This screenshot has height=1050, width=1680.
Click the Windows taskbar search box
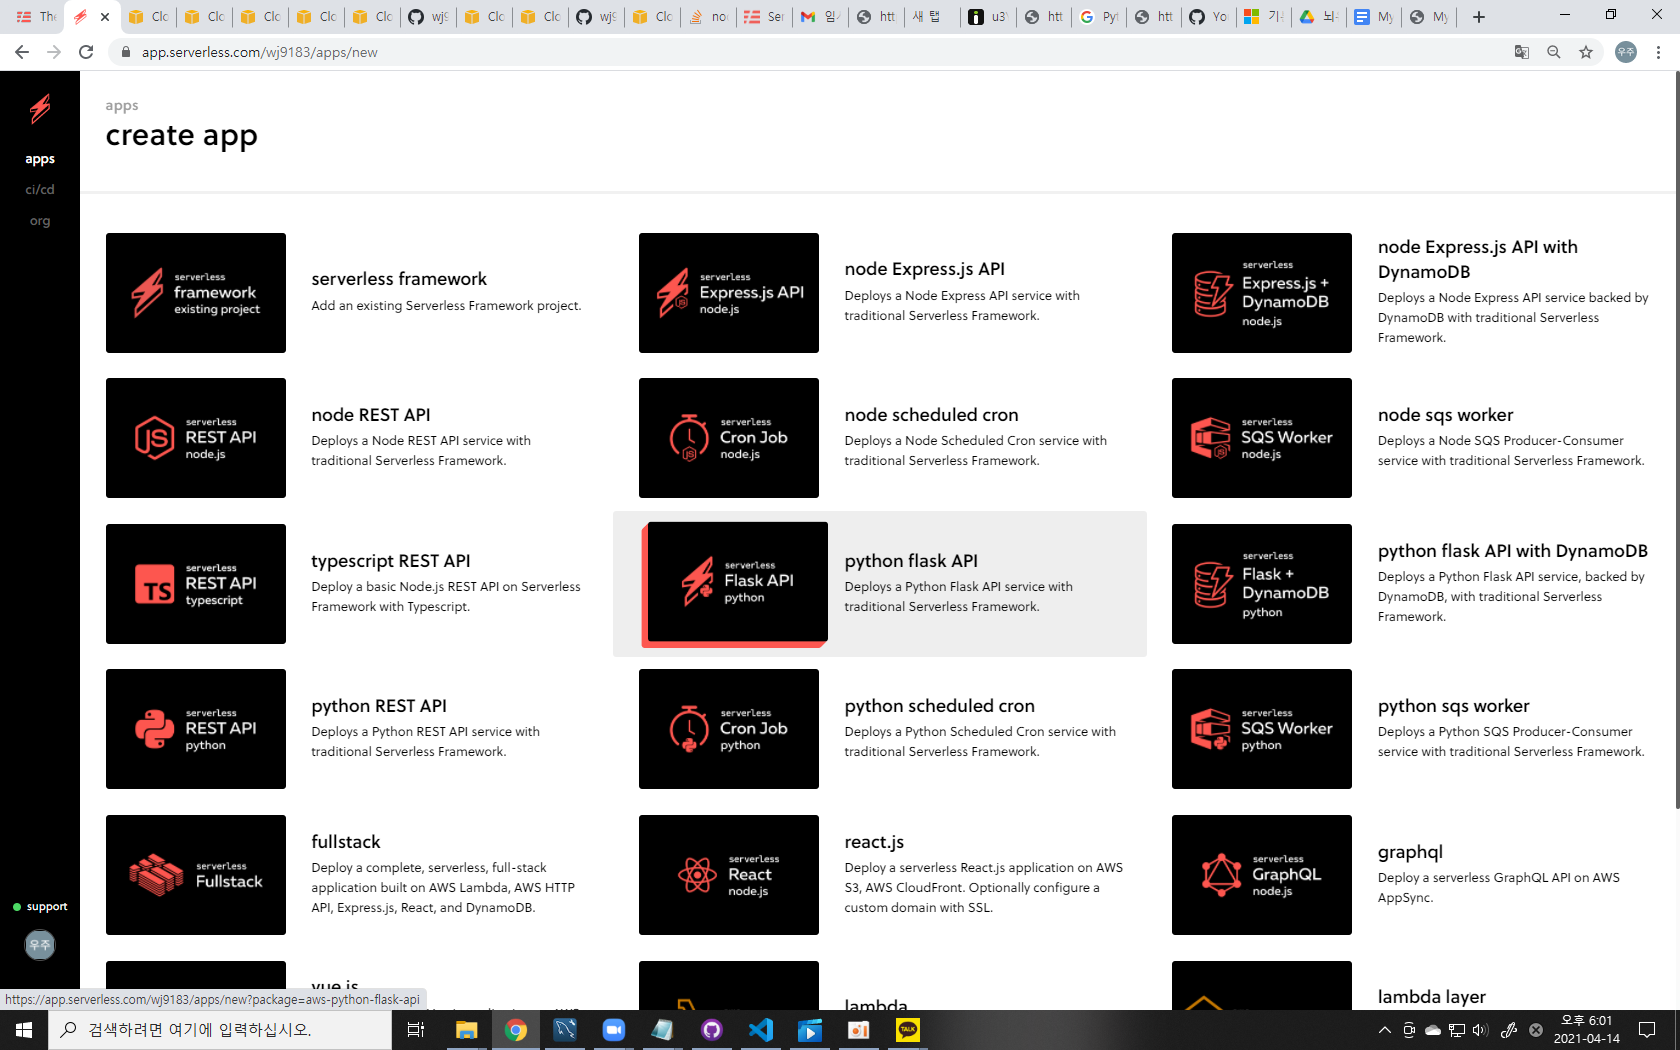click(220, 1030)
